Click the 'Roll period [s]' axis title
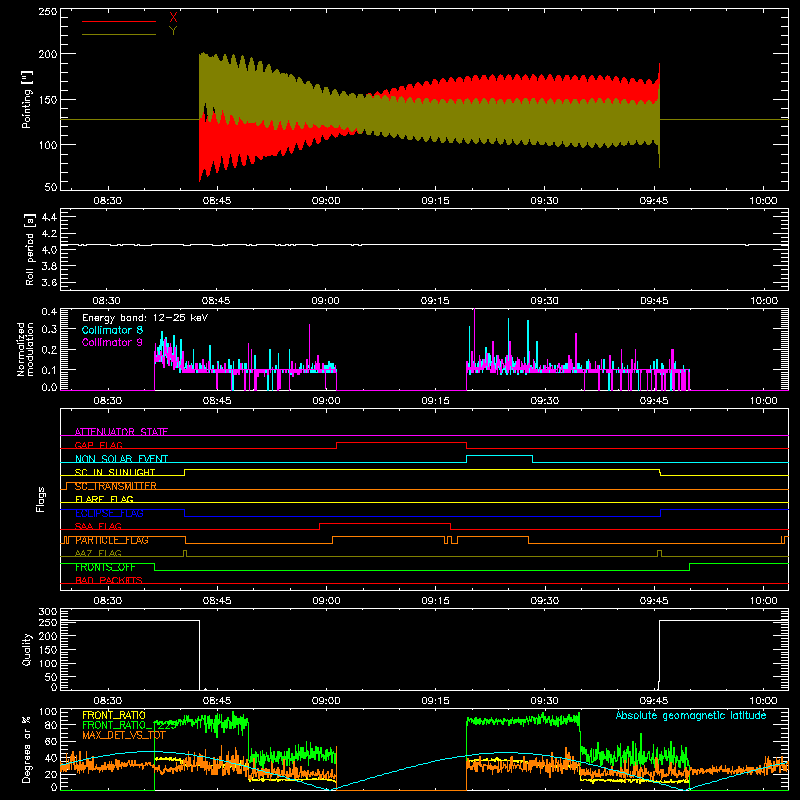The width and height of the screenshot is (800, 800). 30,249
